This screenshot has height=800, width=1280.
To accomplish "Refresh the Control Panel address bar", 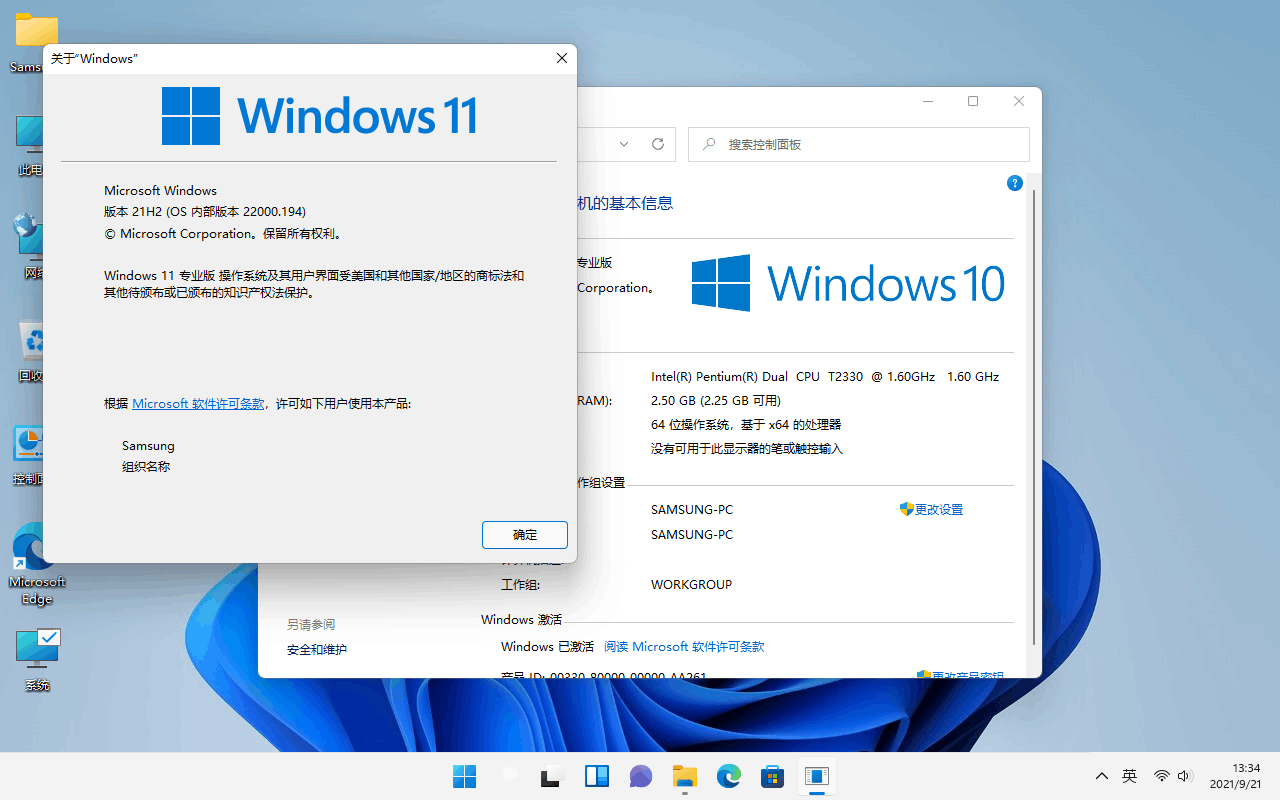I will pos(658,144).
